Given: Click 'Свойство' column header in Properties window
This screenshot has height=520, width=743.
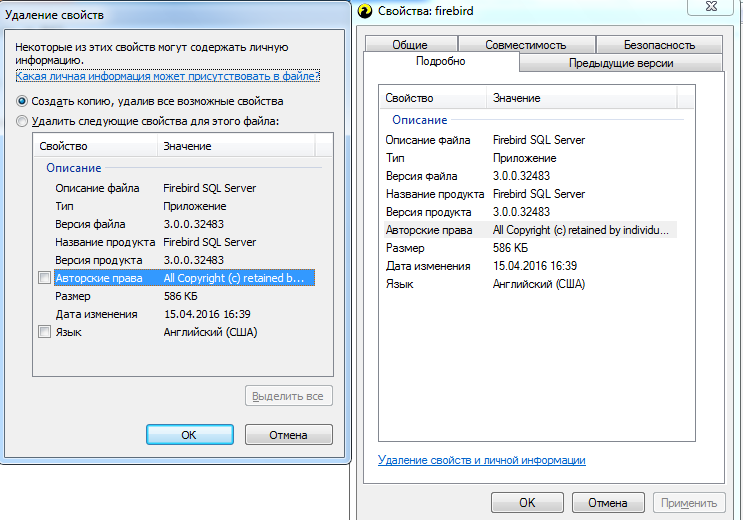Looking at the screenshot, I should point(433,98).
